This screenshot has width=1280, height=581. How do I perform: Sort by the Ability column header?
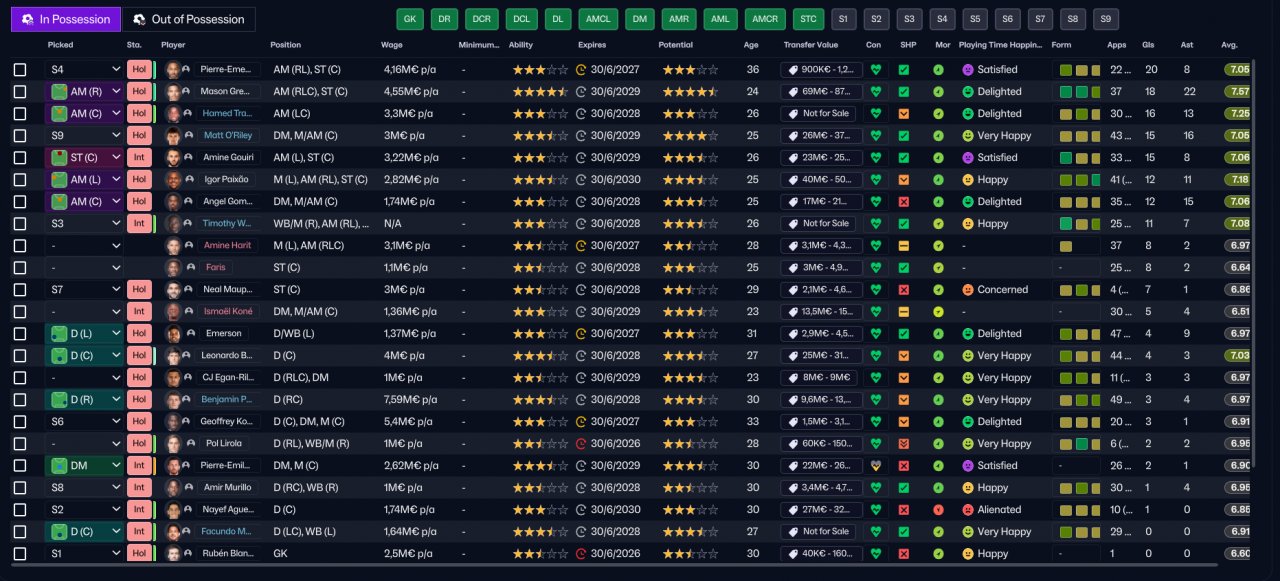521,45
